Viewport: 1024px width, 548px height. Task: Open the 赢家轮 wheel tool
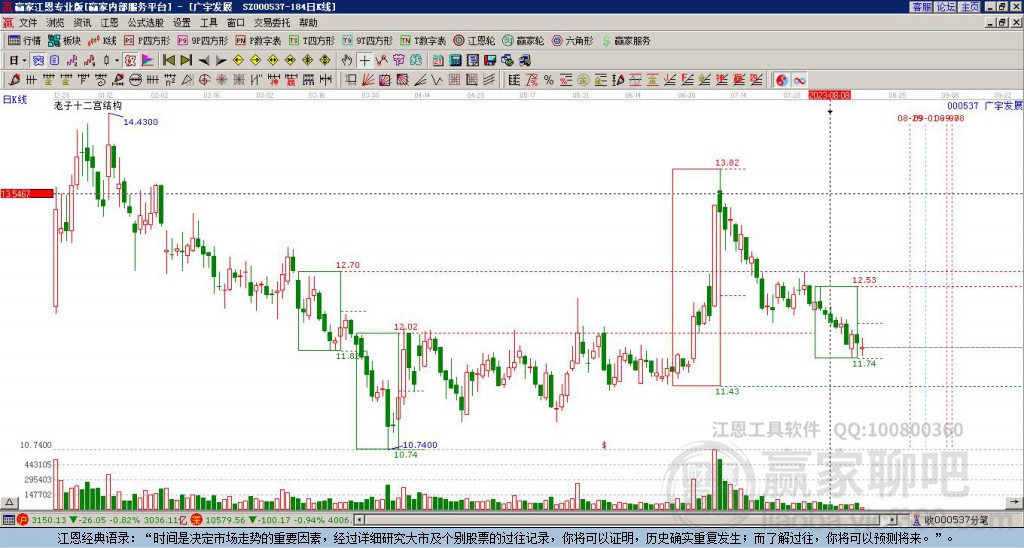[523, 40]
